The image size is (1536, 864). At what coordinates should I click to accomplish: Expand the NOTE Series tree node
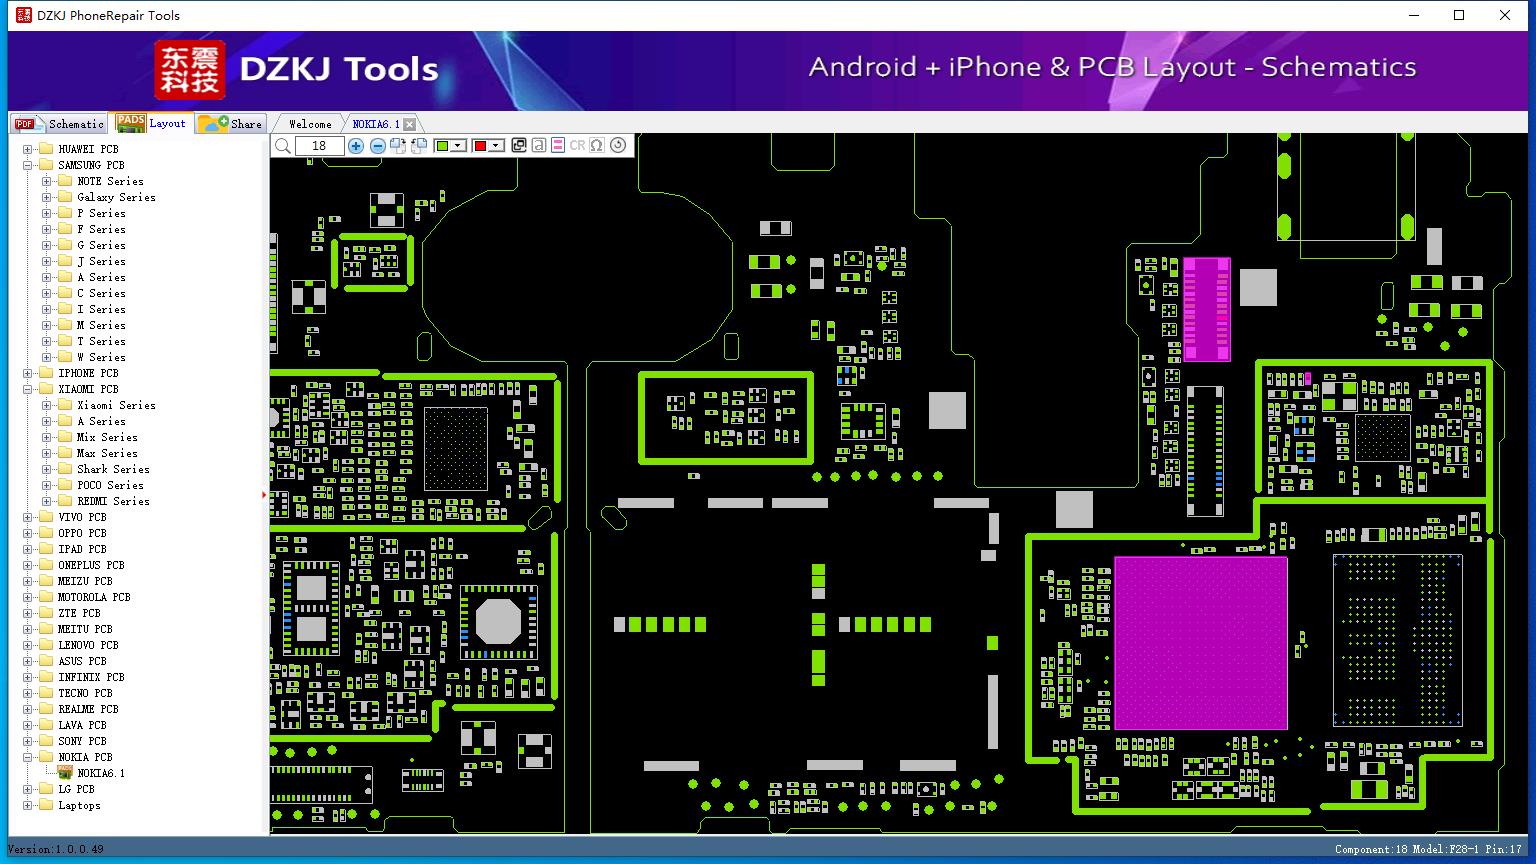coord(46,181)
